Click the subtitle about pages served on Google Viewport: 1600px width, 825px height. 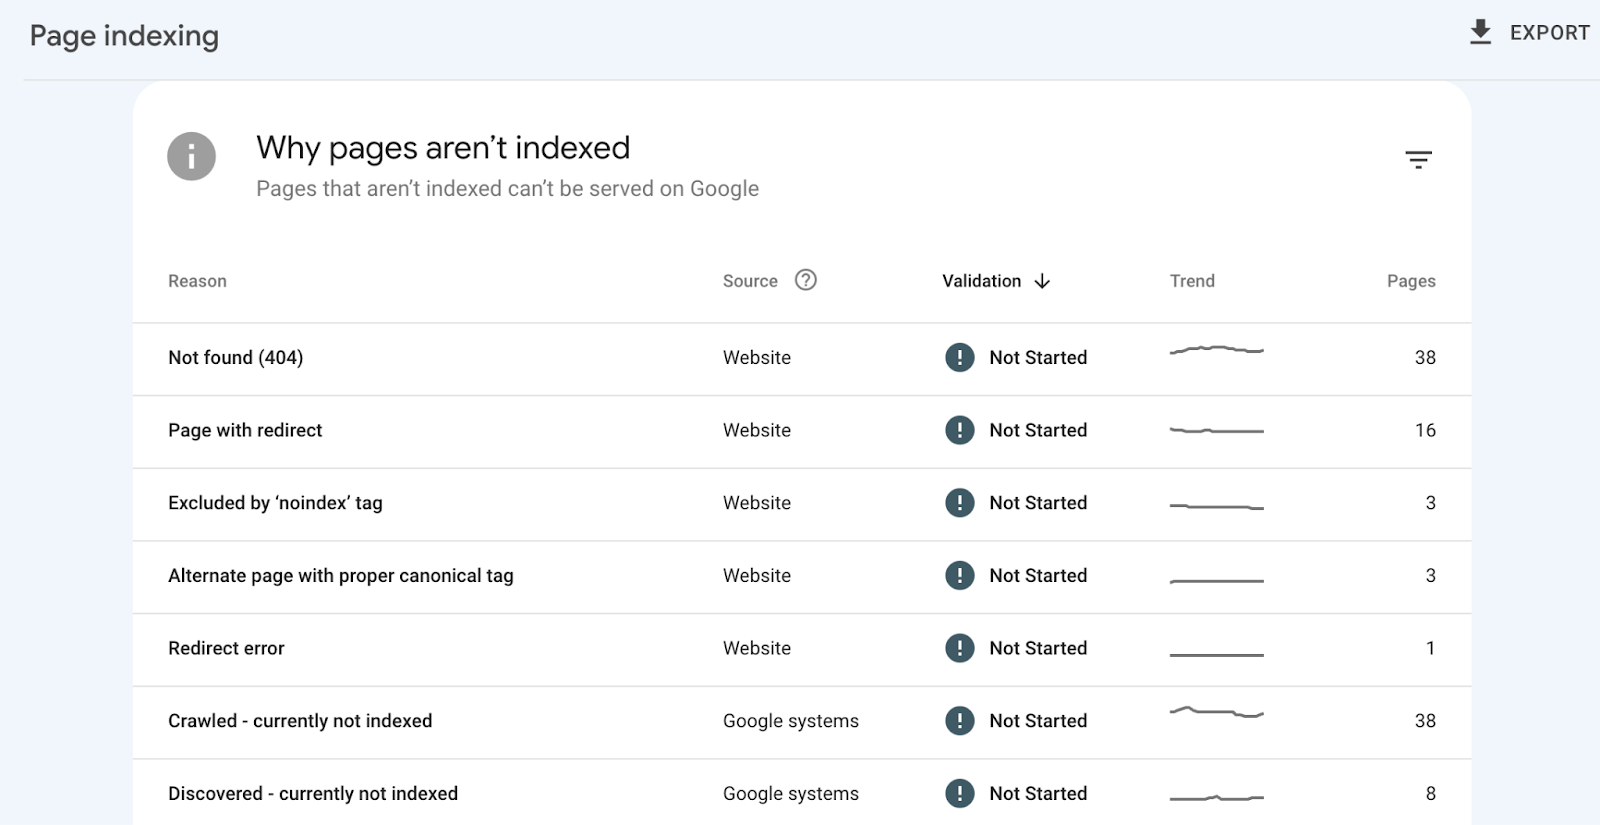click(507, 189)
